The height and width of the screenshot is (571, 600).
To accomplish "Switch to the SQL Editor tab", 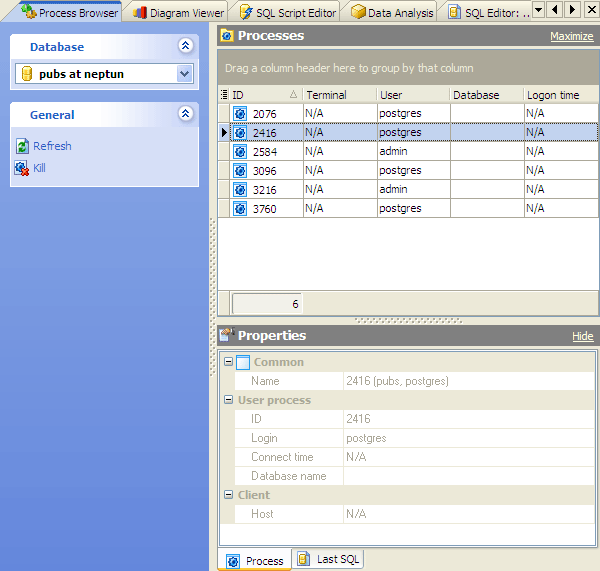I will pyautogui.click(x=490, y=13).
